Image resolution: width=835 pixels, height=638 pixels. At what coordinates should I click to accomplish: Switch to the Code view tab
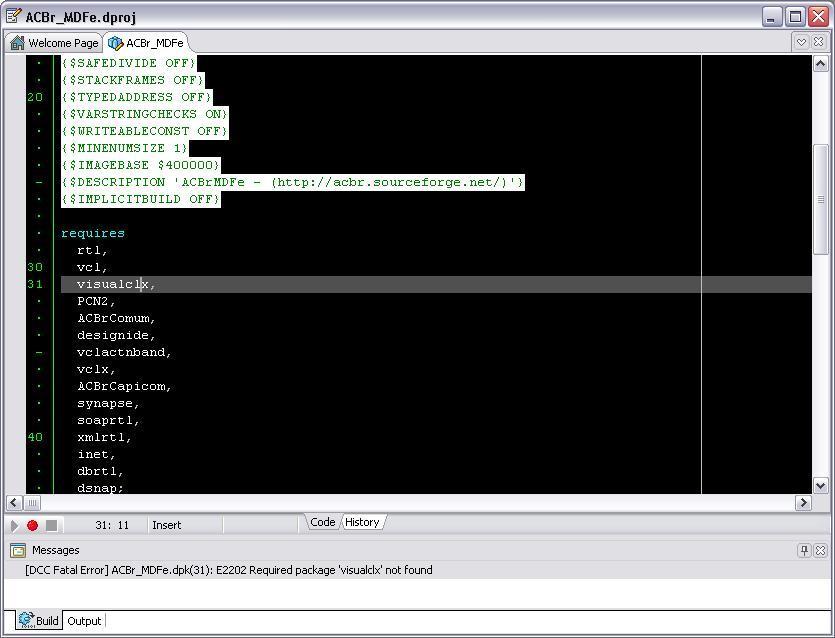tap(322, 522)
